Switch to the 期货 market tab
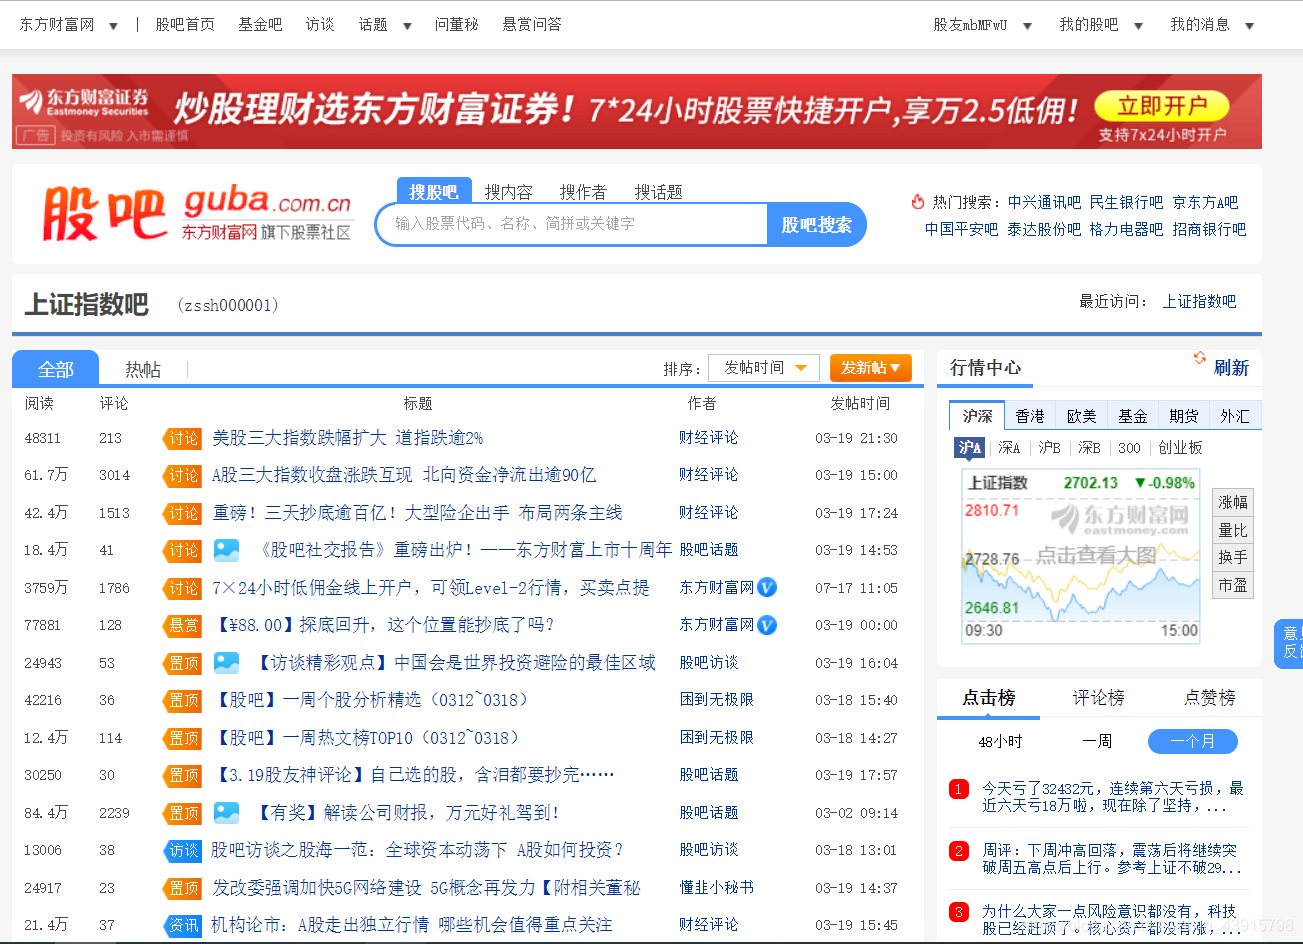This screenshot has width=1303, height=944. 1183,415
